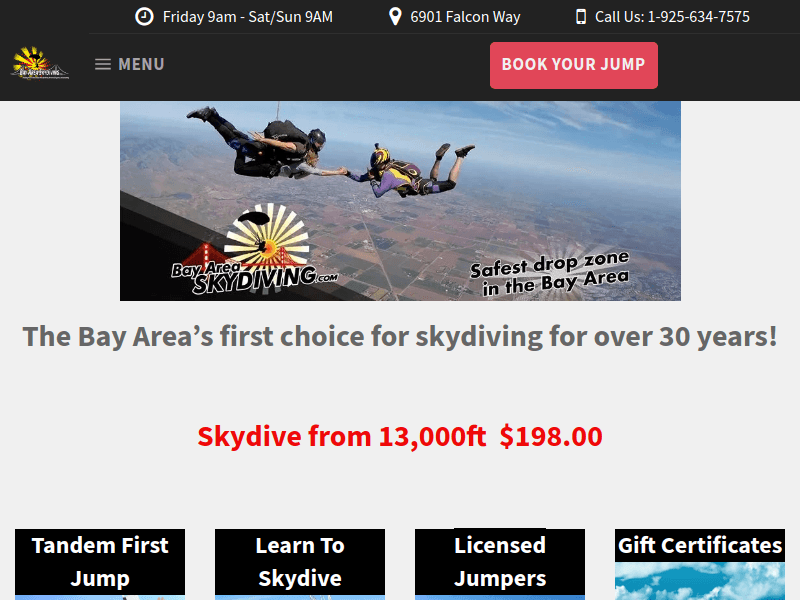
Task: Open the MENU navigation
Action: pyautogui.click(x=130, y=64)
